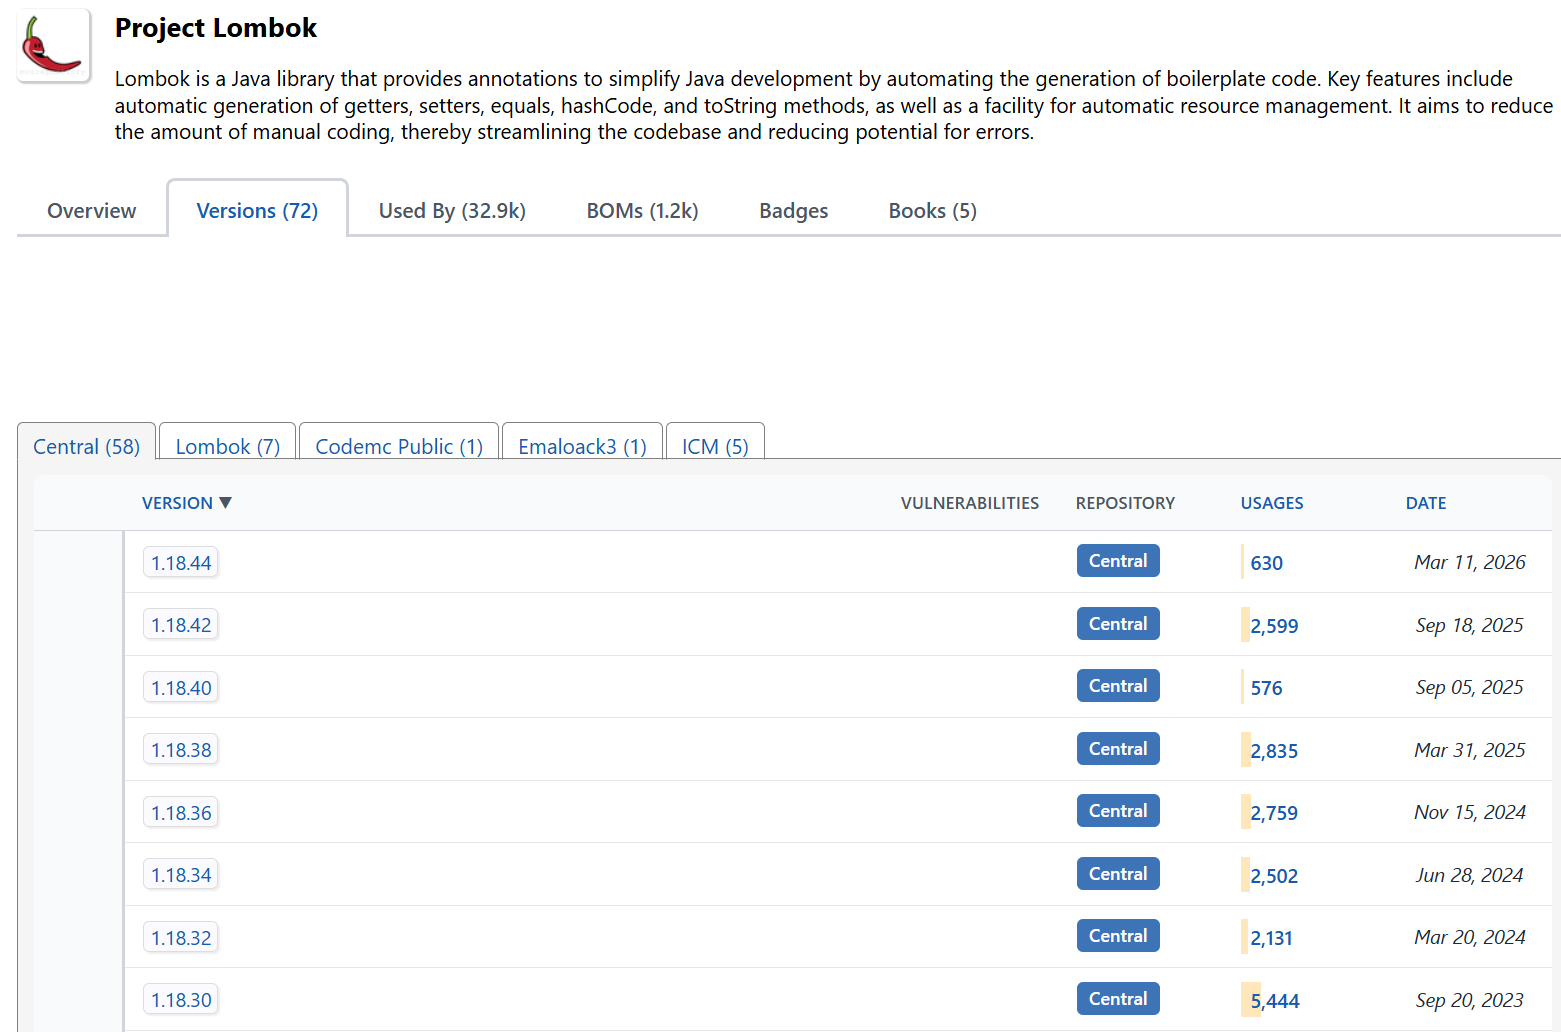Switch to Used By (32.9k) tab
Image resolution: width=1561 pixels, height=1032 pixels.
click(452, 211)
